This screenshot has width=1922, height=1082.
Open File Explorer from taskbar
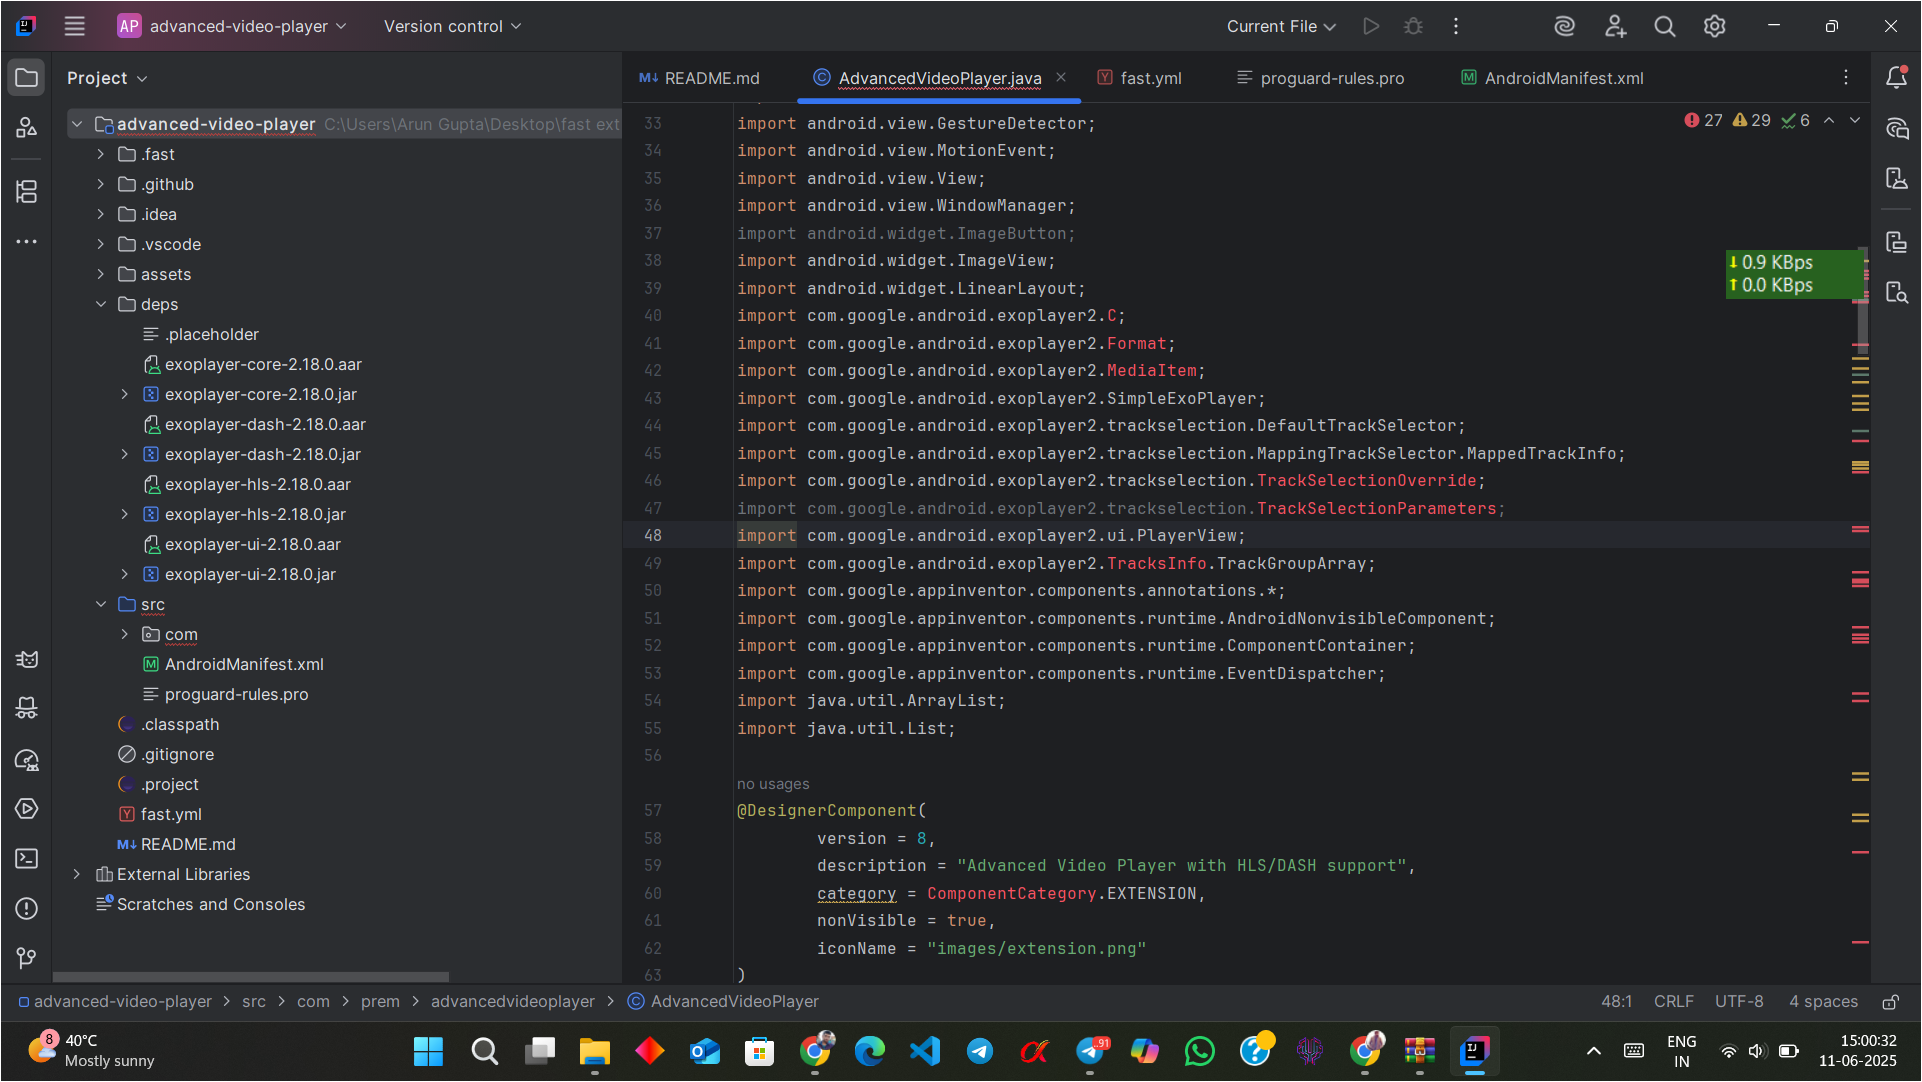click(594, 1051)
